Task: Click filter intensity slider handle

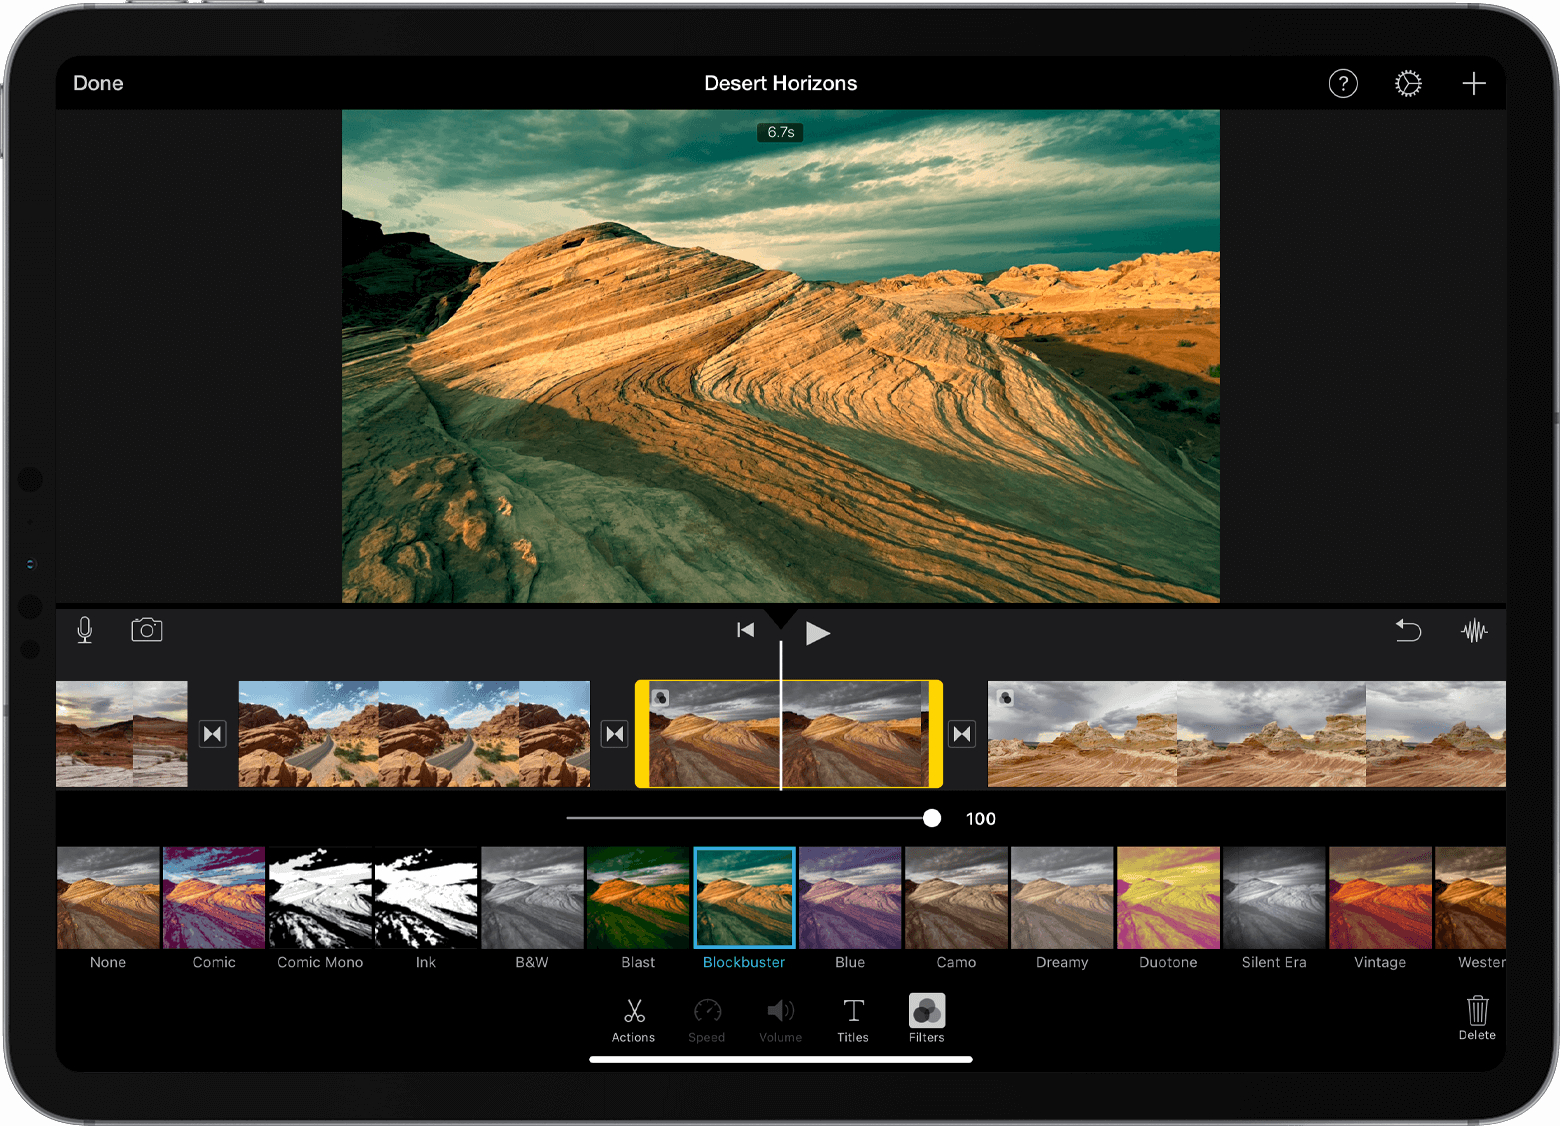Action: (932, 818)
